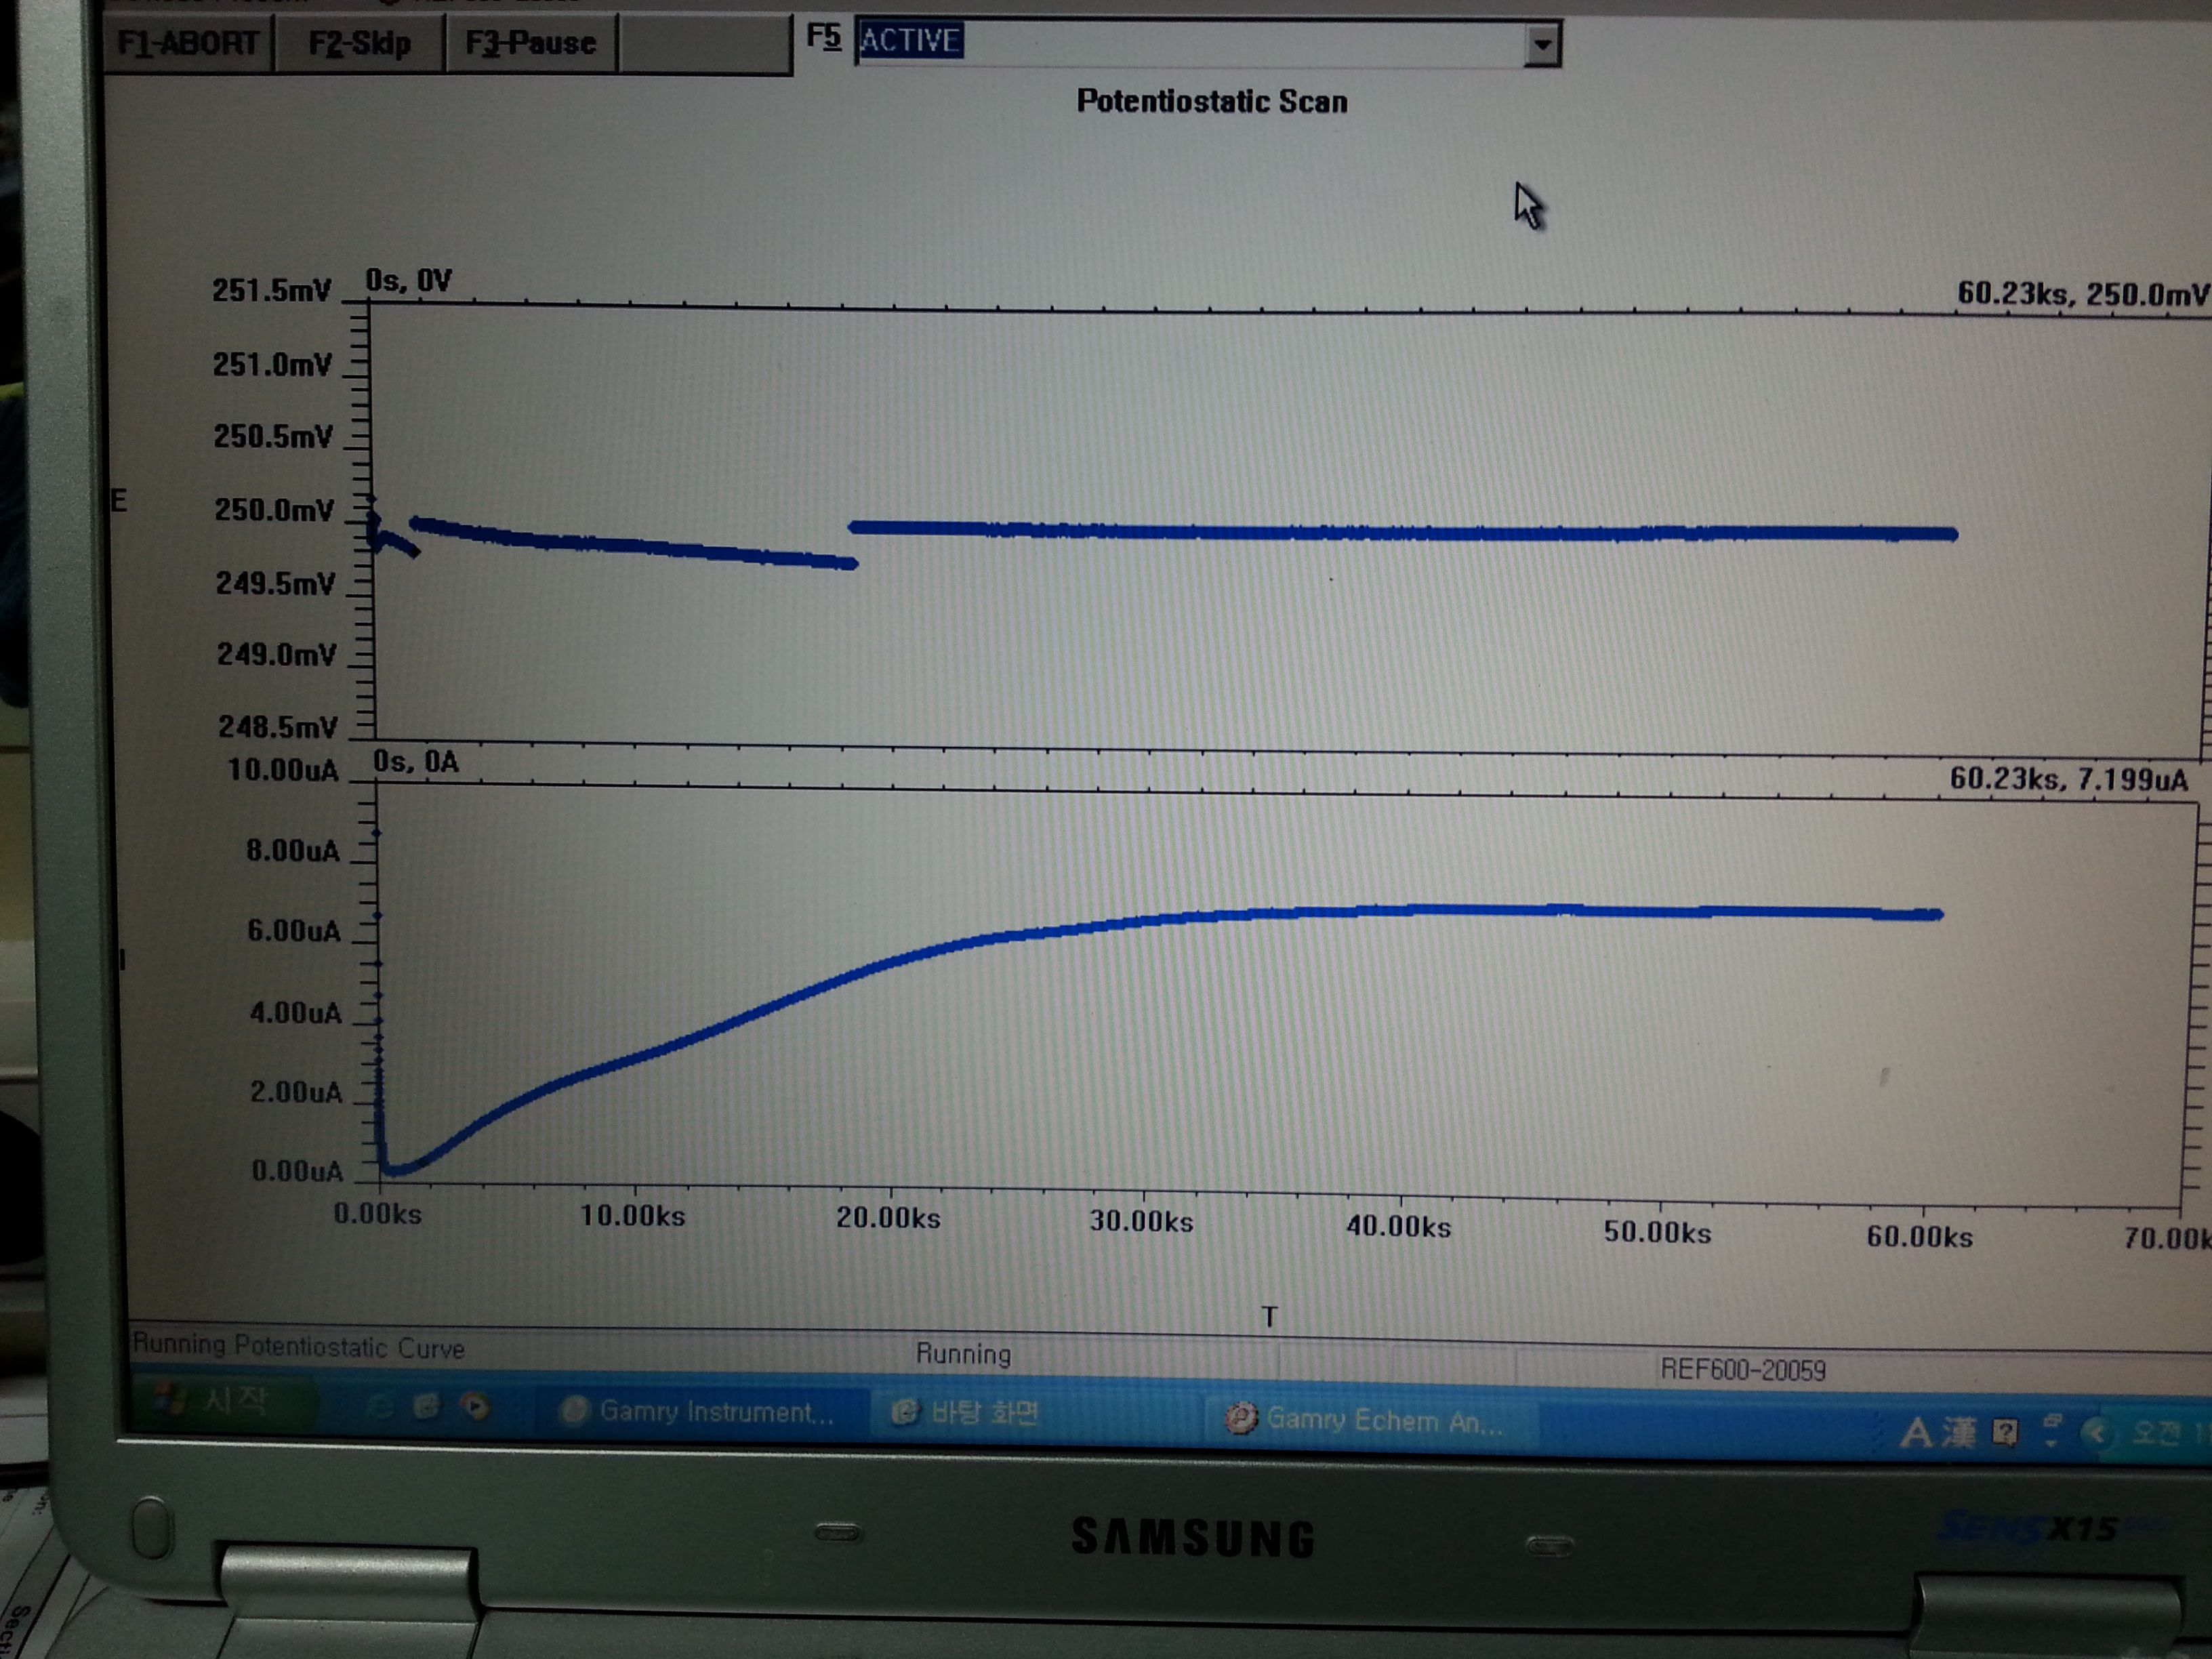Click Show Desktop quick launch icon
2212x1659 pixels.
click(426, 1407)
